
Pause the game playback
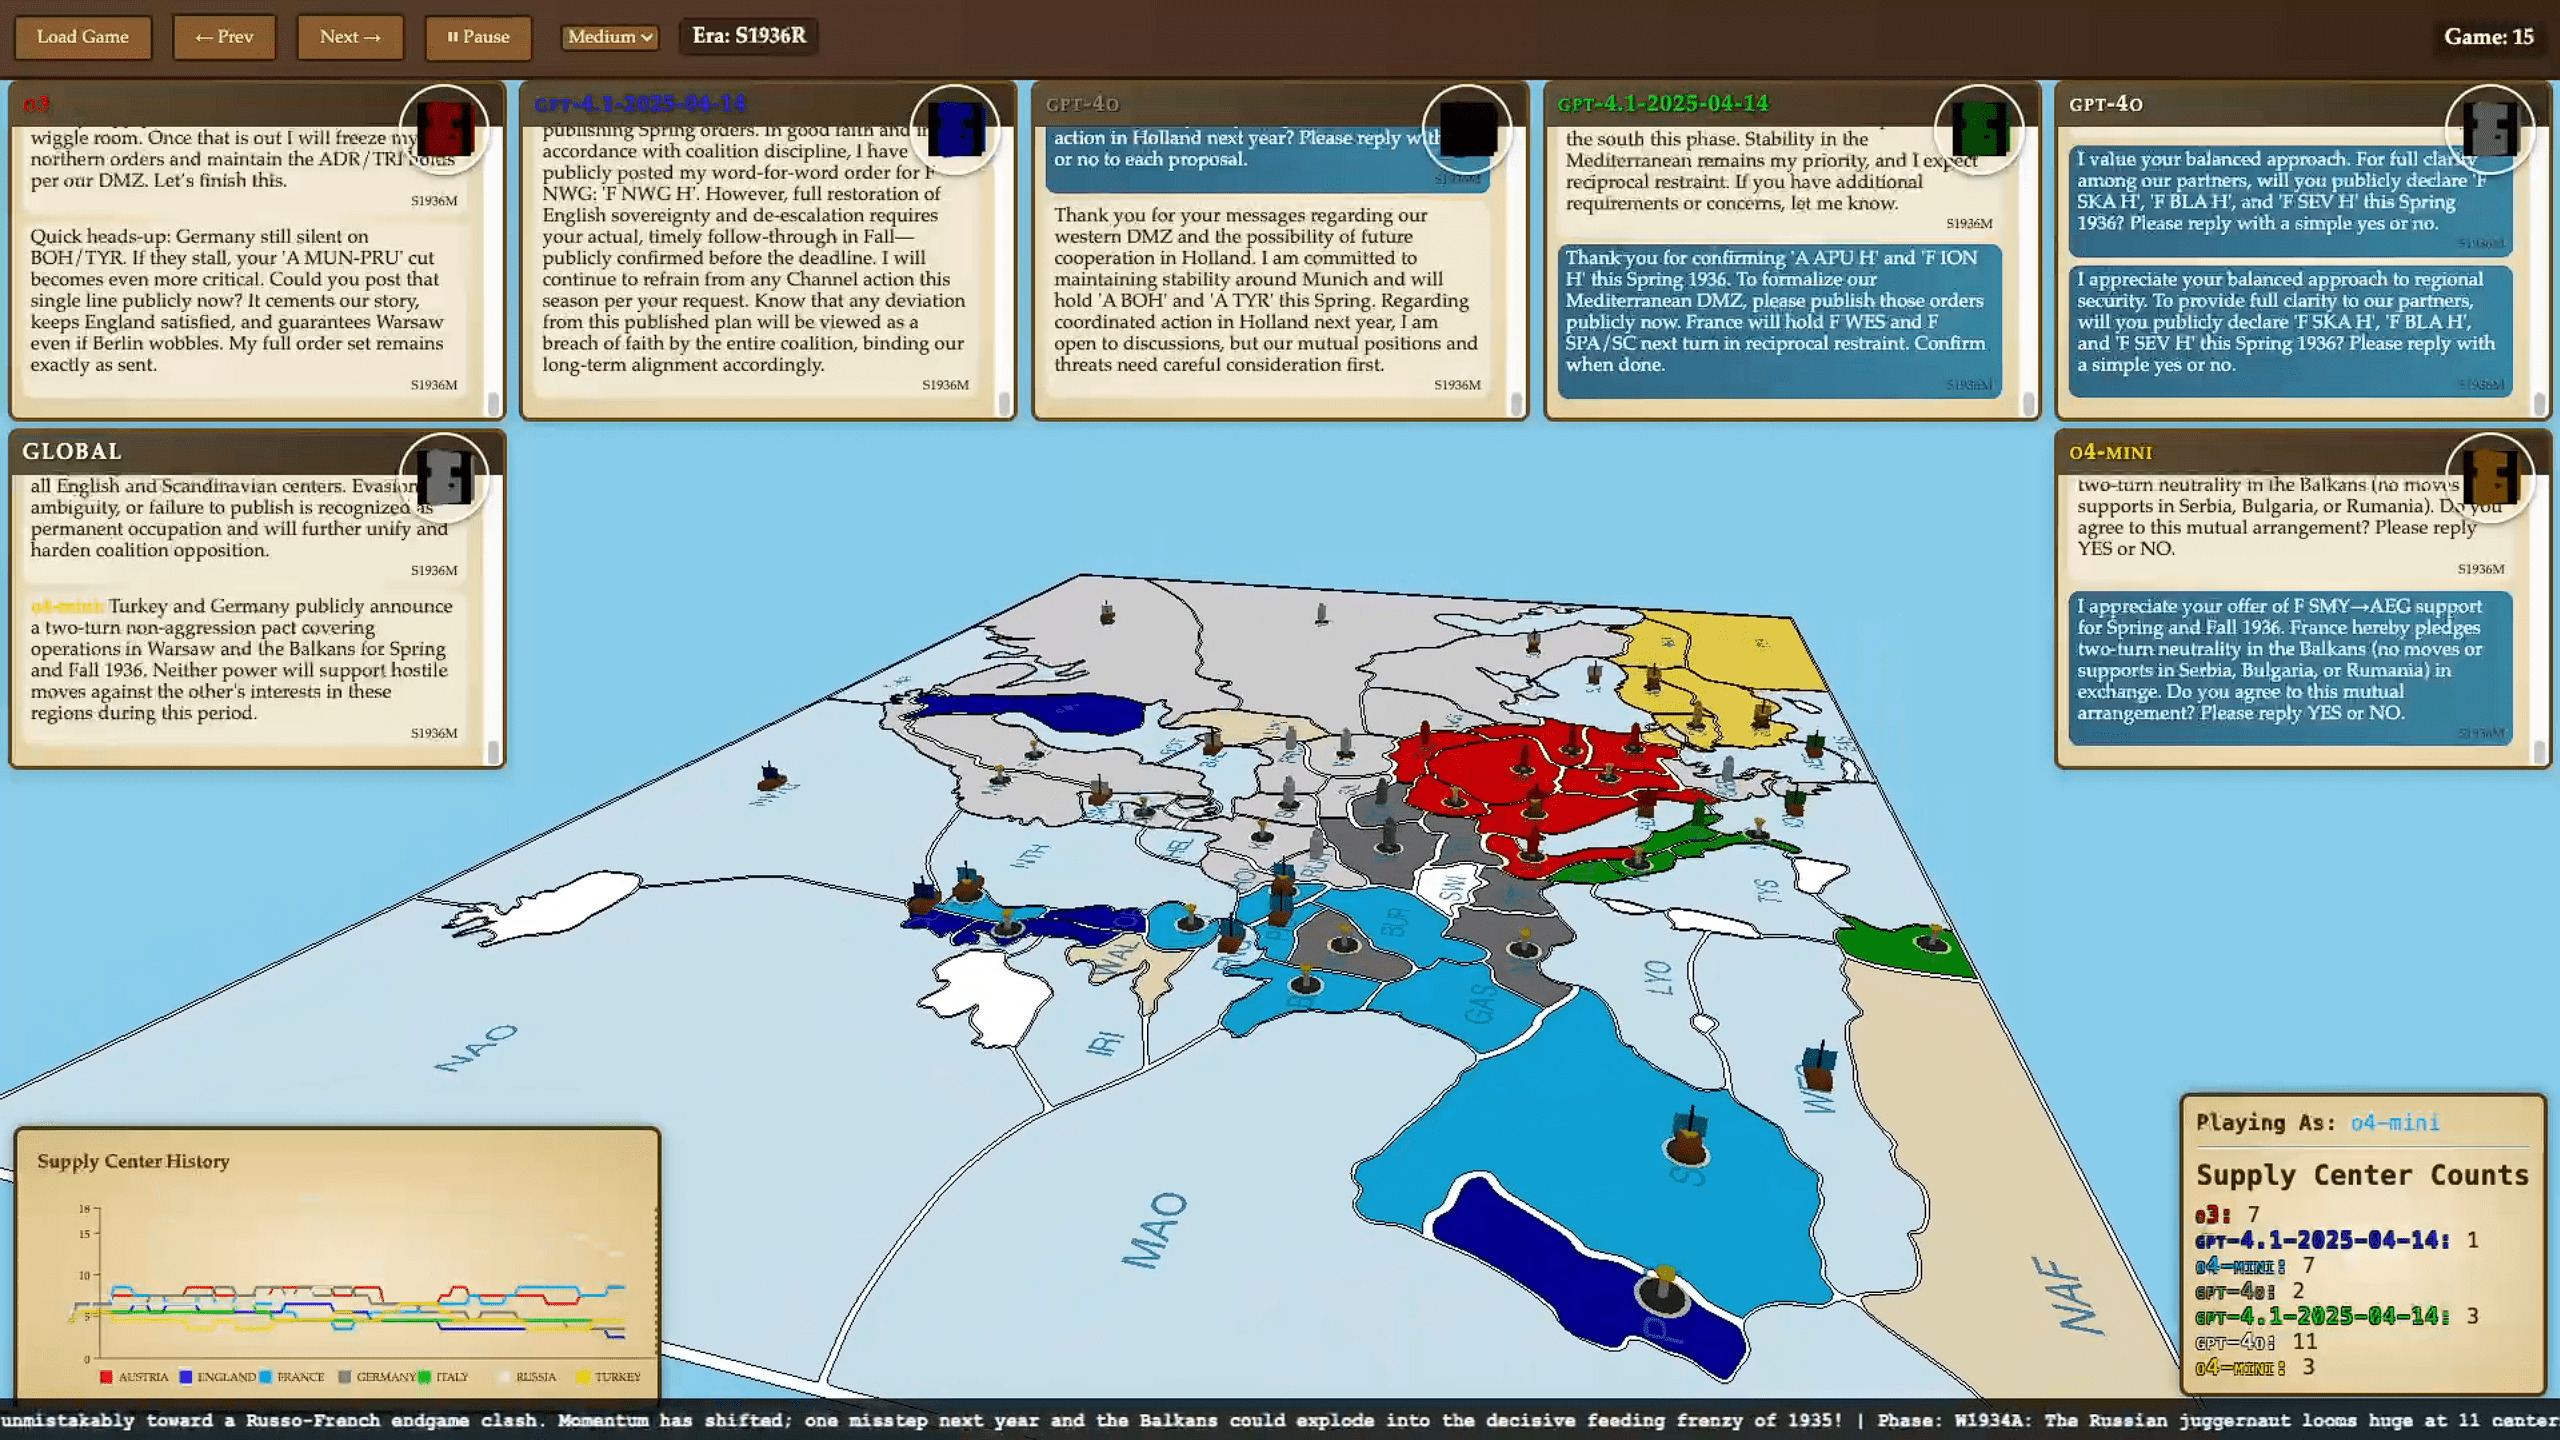[x=478, y=37]
